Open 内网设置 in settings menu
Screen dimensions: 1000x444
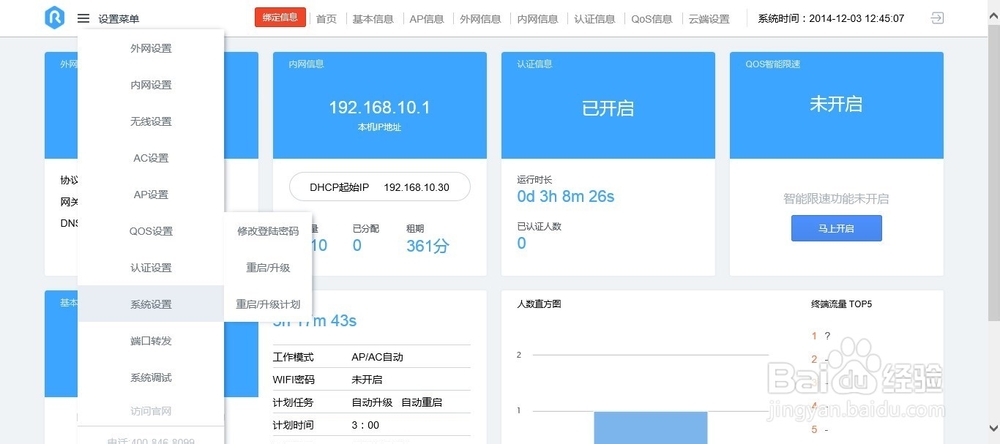pyautogui.click(x=151, y=85)
